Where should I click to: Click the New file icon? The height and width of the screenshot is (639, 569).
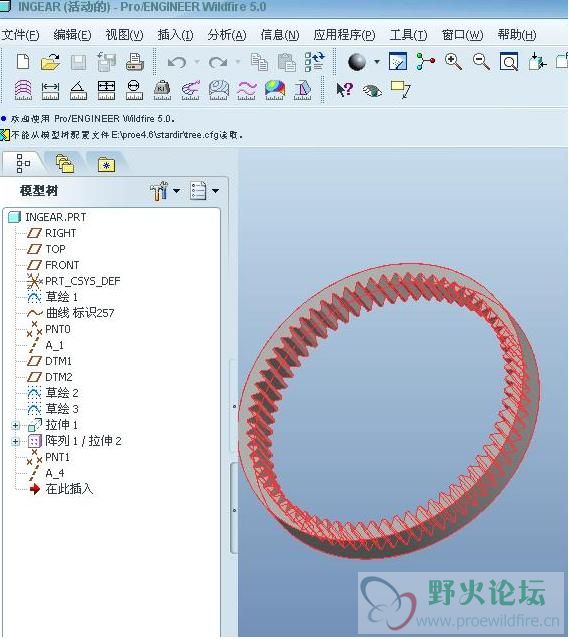tap(23, 62)
